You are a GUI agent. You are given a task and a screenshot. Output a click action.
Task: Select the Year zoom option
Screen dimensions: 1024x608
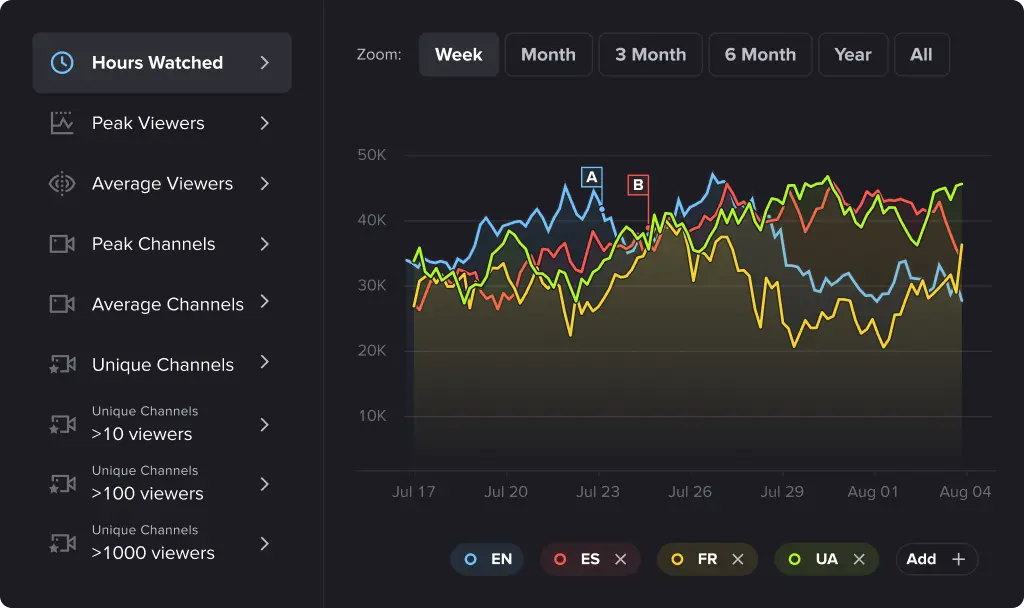[x=852, y=55]
